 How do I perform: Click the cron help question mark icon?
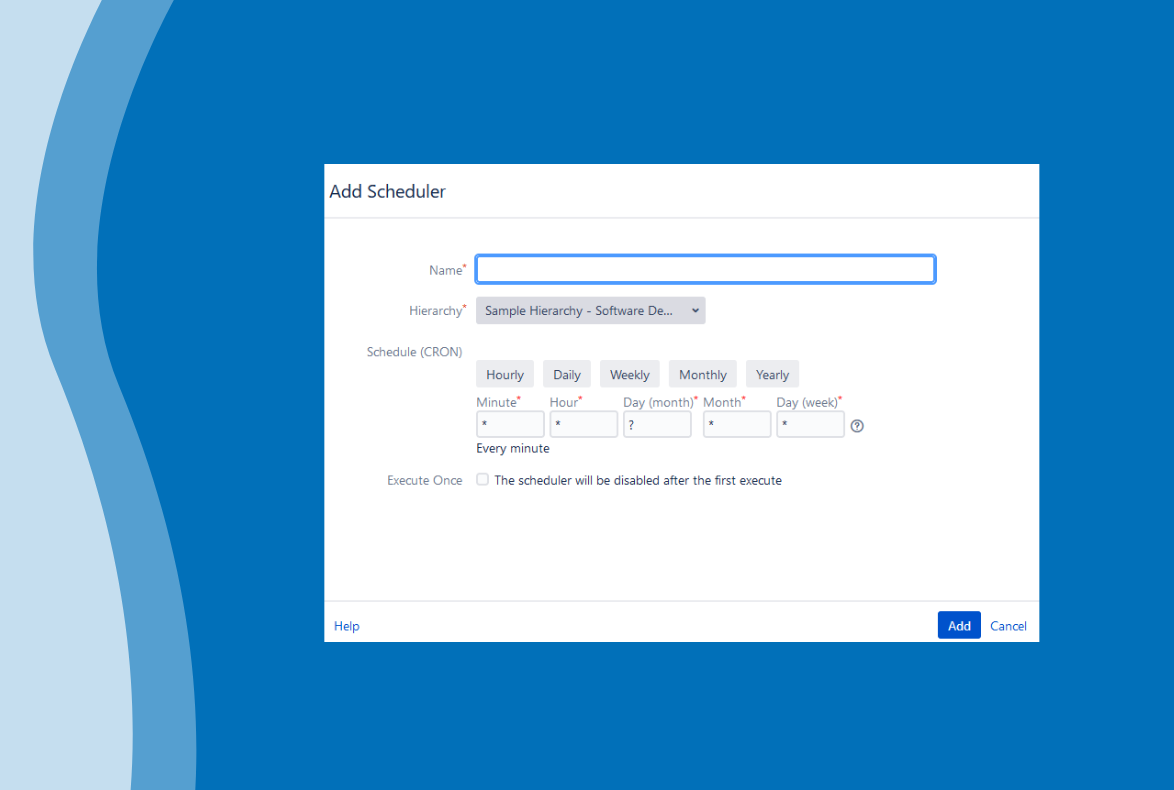(857, 425)
